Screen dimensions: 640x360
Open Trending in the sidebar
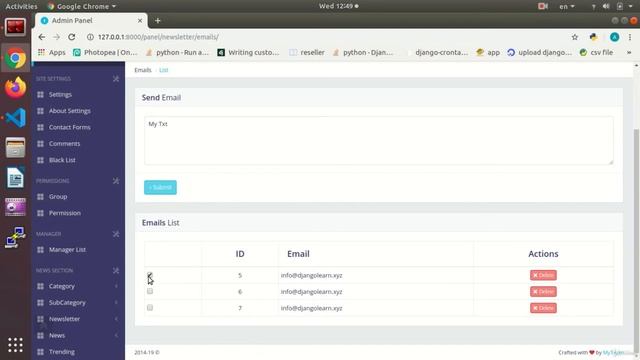pos(62,351)
